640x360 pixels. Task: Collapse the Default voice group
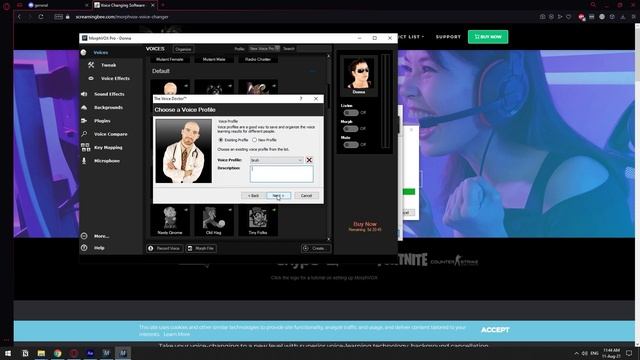click(313, 71)
